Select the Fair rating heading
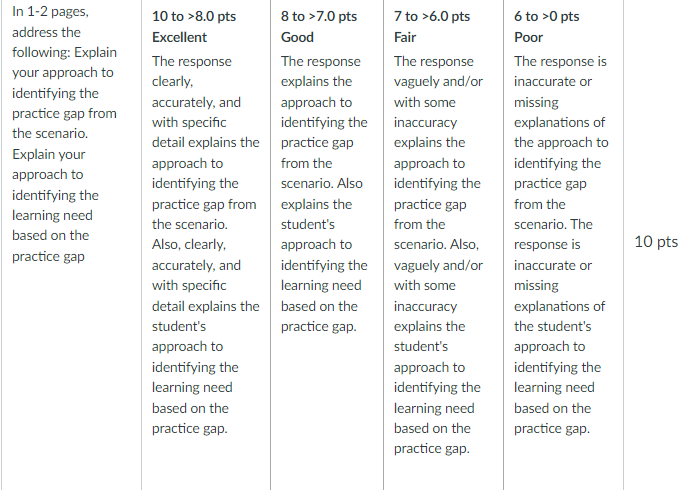 (x=405, y=37)
